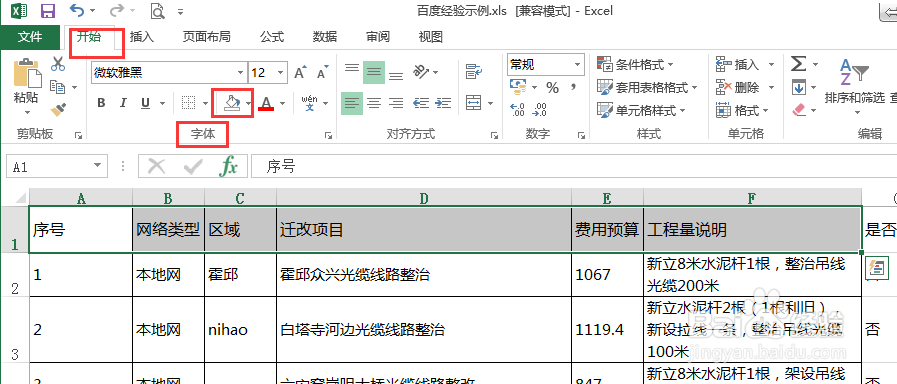This screenshot has width=897, height=384.
Task: Apply comma style number format
Action: click(x=572, y=88)
